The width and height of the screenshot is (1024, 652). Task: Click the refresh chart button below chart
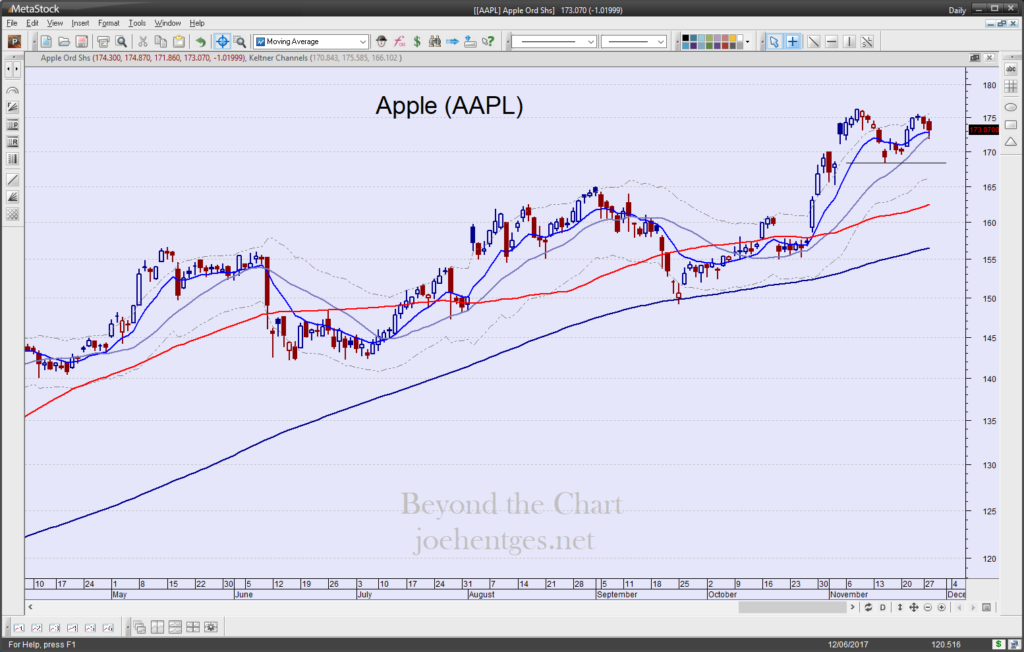tap(868, 608)
